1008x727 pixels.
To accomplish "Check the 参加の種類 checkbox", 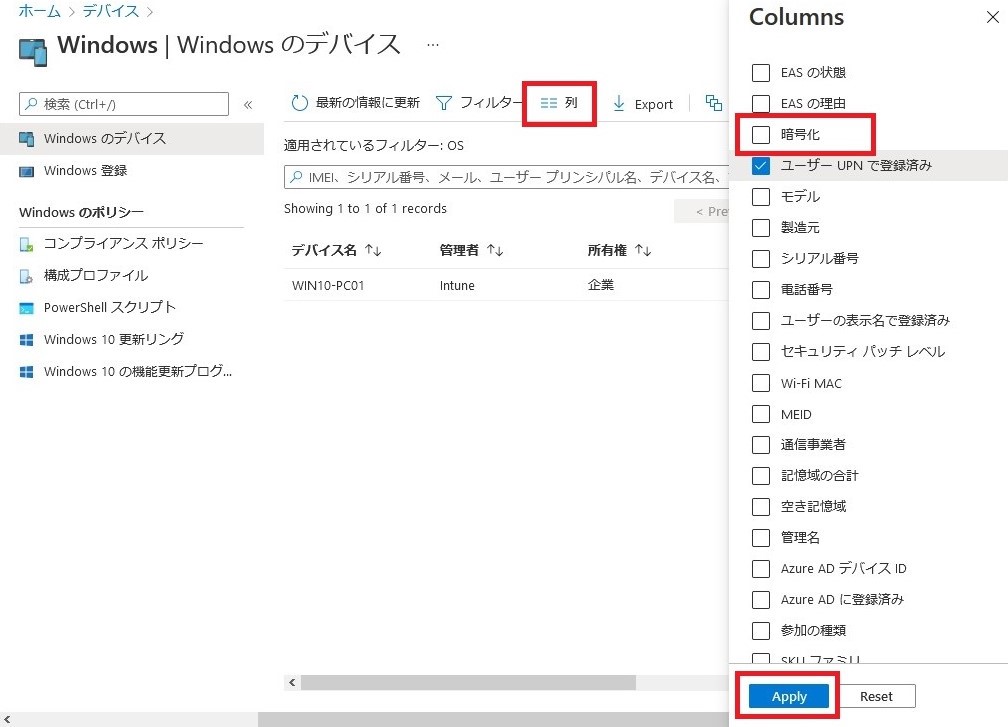I will point(760,631).
